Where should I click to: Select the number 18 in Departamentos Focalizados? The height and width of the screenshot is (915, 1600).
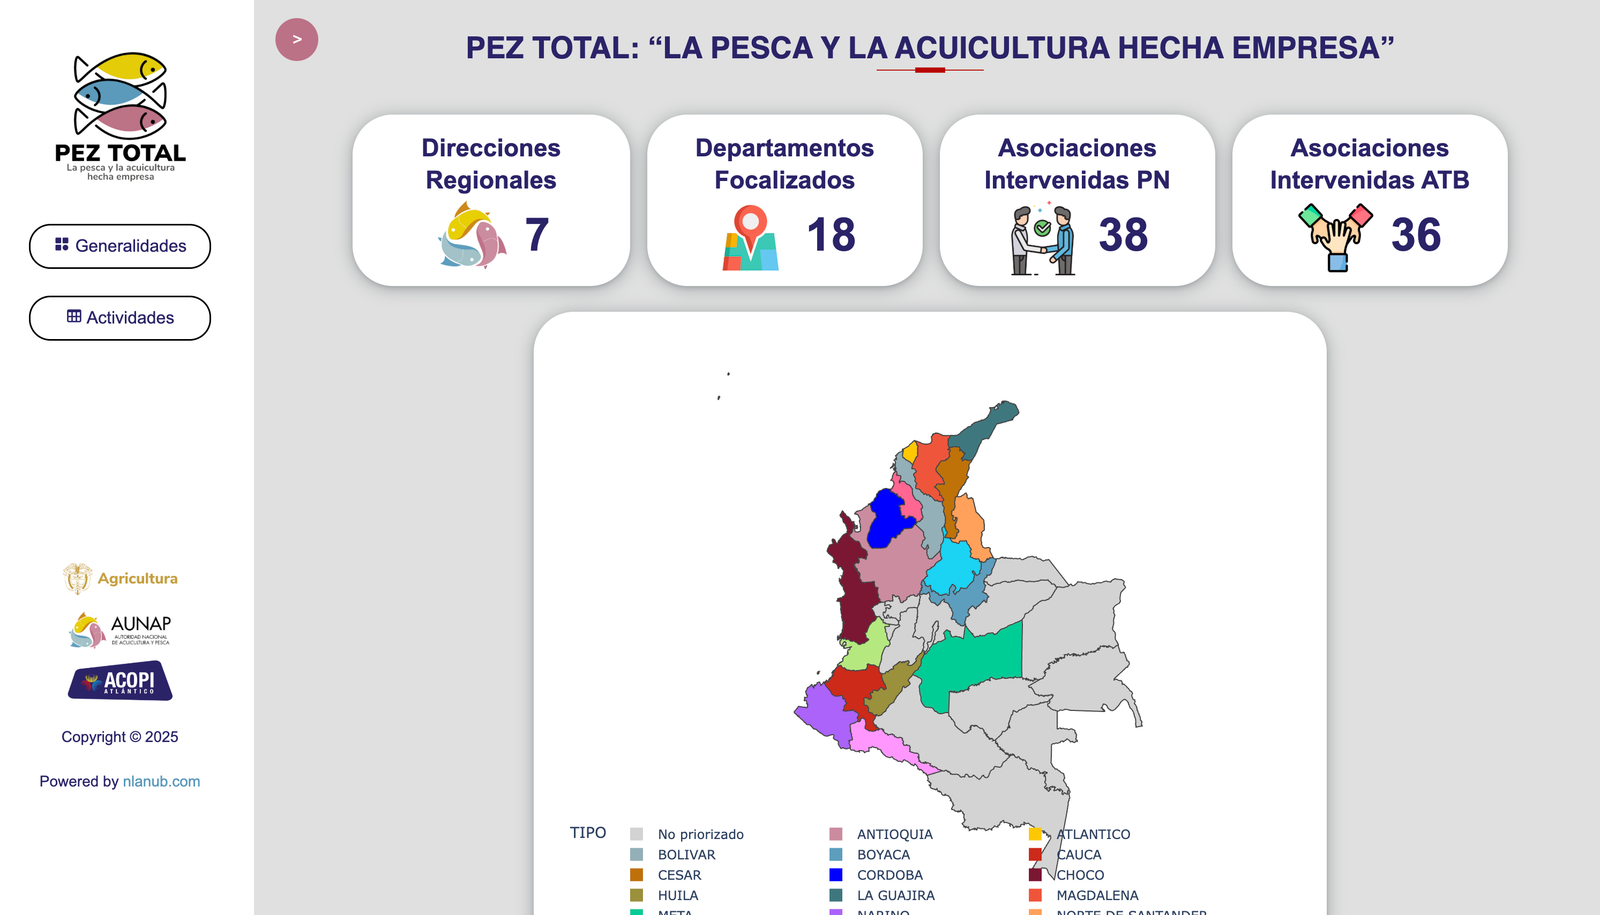[x=831, y=236]
